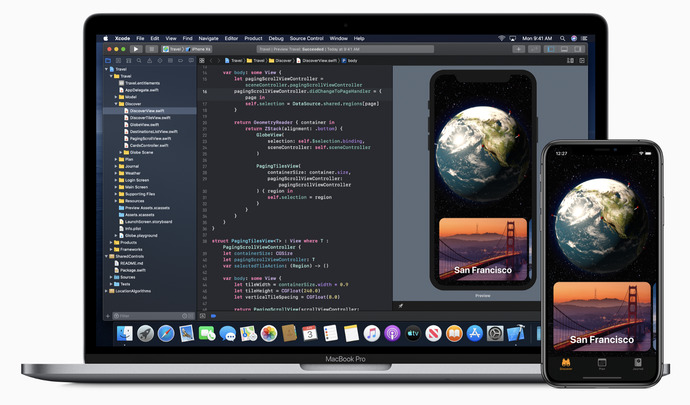Open the Report navigator speech-bubble icon
This screenshot has height=405, width=690.
pos(191,61)
